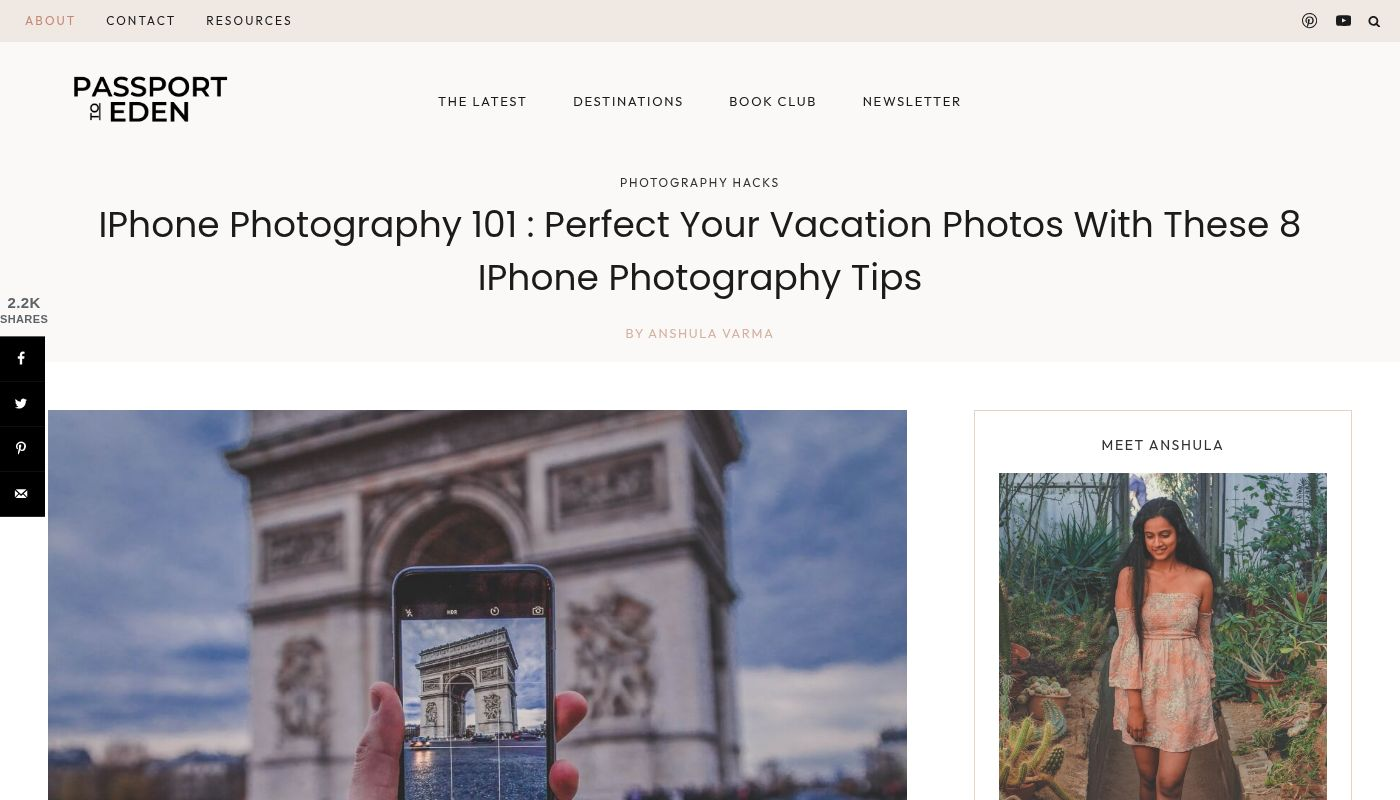
Task: Share the post on Facebook
Action: coord(21,358)
